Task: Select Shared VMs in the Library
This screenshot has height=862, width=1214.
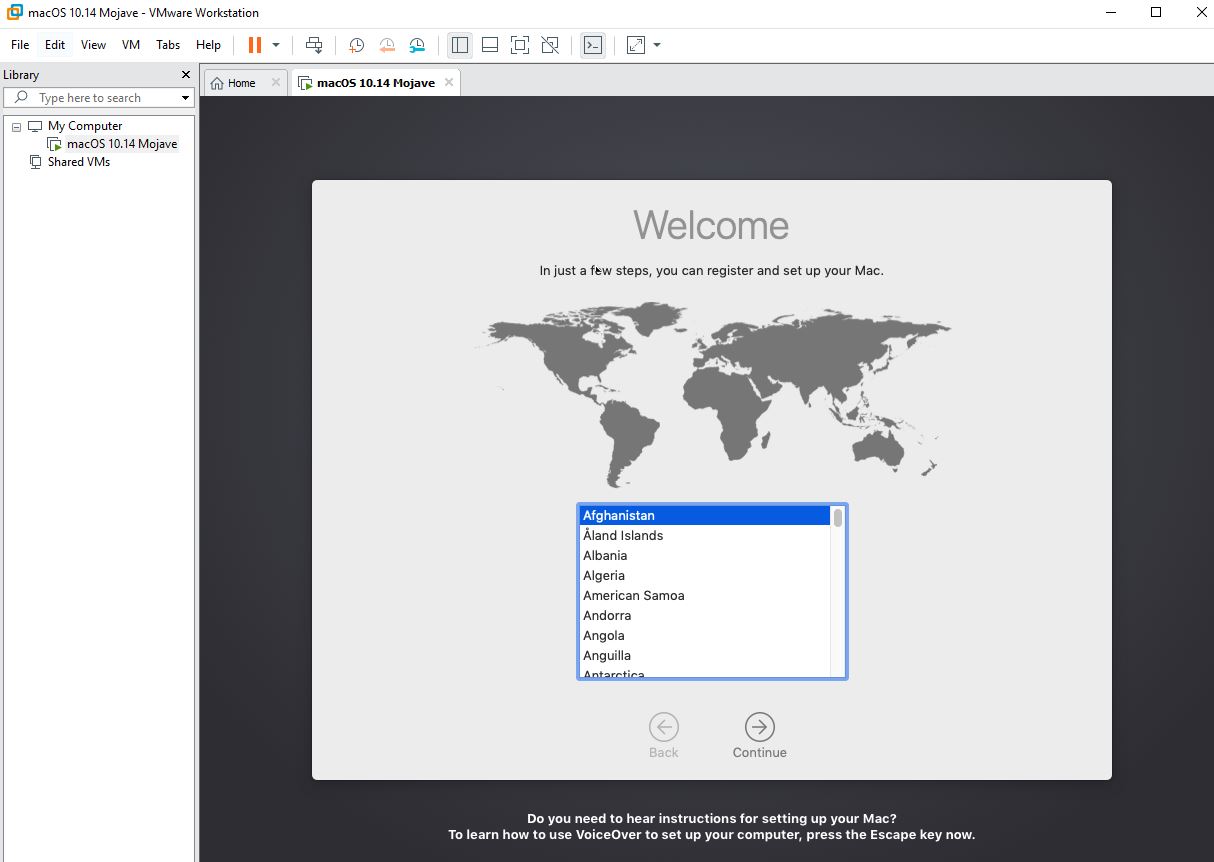Action: [77, 161]
